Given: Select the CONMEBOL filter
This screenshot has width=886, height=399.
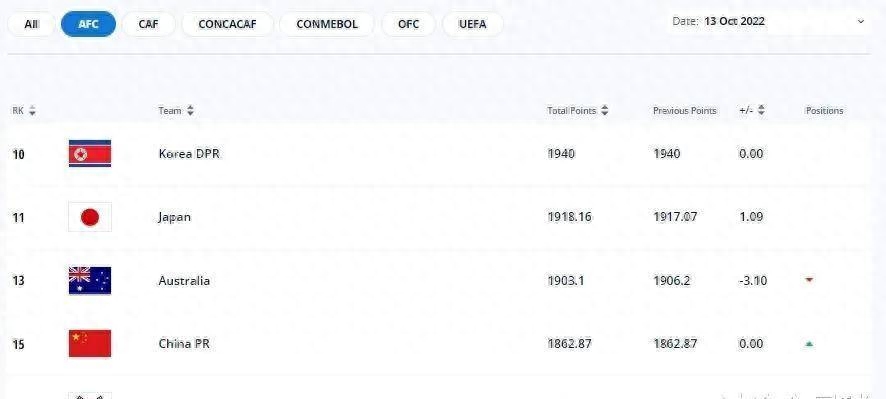Looking at the screenshot, I should coord(327,25).
